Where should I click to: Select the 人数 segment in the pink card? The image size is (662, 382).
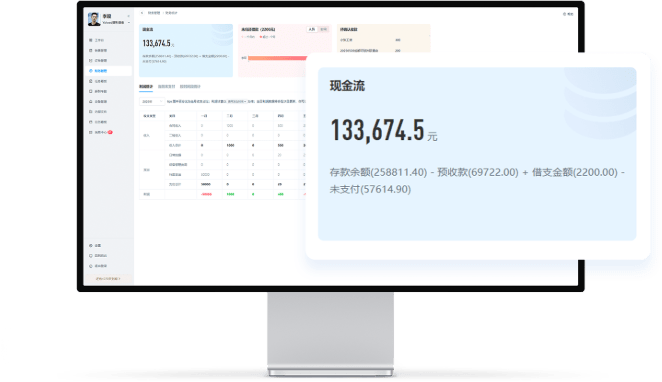(312, 30)
